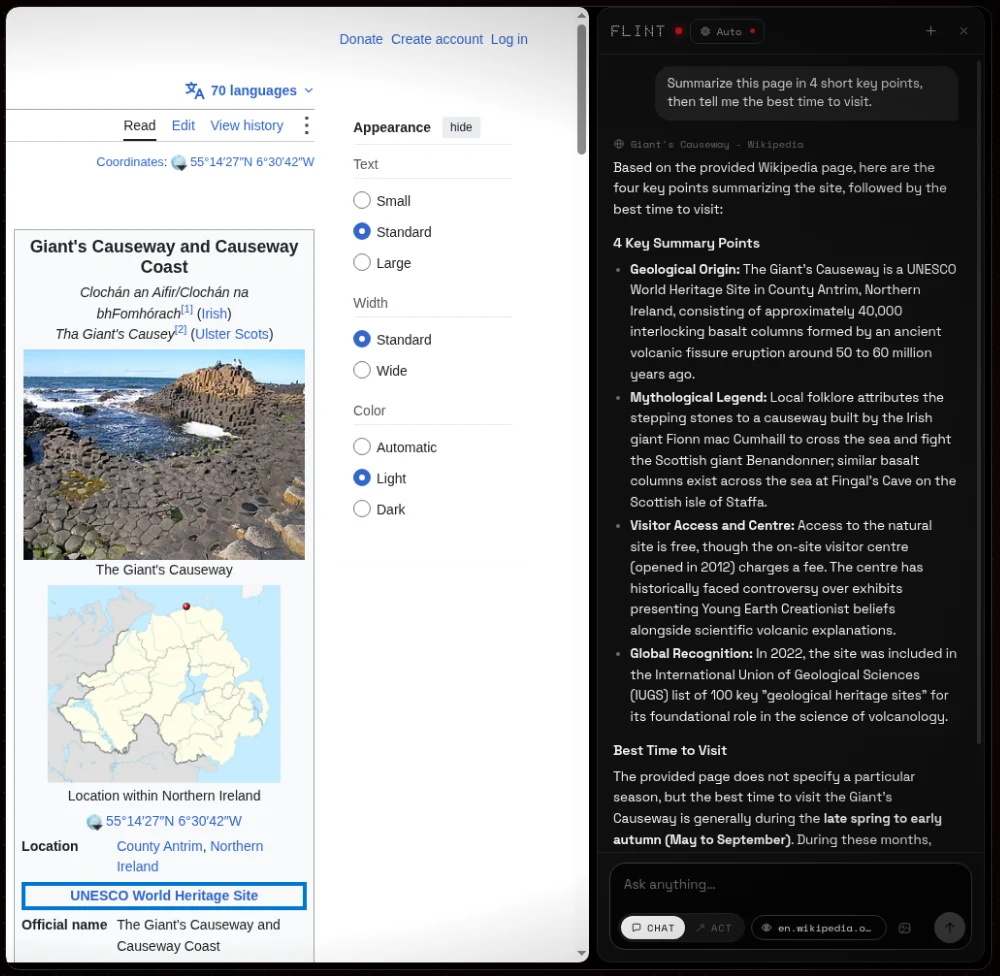This screenshot has width=1000, height=976.
Task: Click the globe icon beside the top Coordinates
Action: point(179,163)
